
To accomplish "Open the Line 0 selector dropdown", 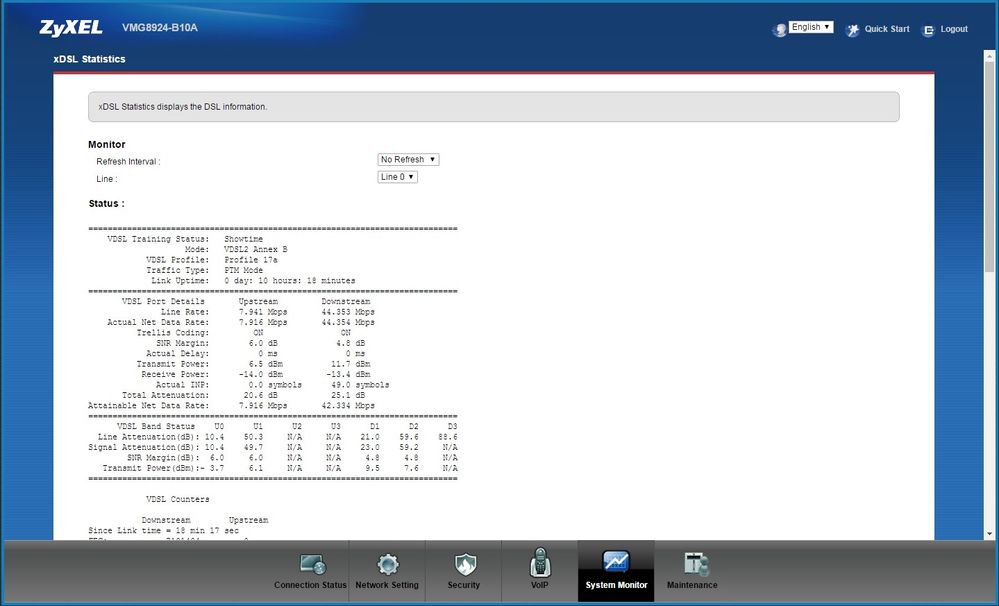I will click(x=398, y=177).
